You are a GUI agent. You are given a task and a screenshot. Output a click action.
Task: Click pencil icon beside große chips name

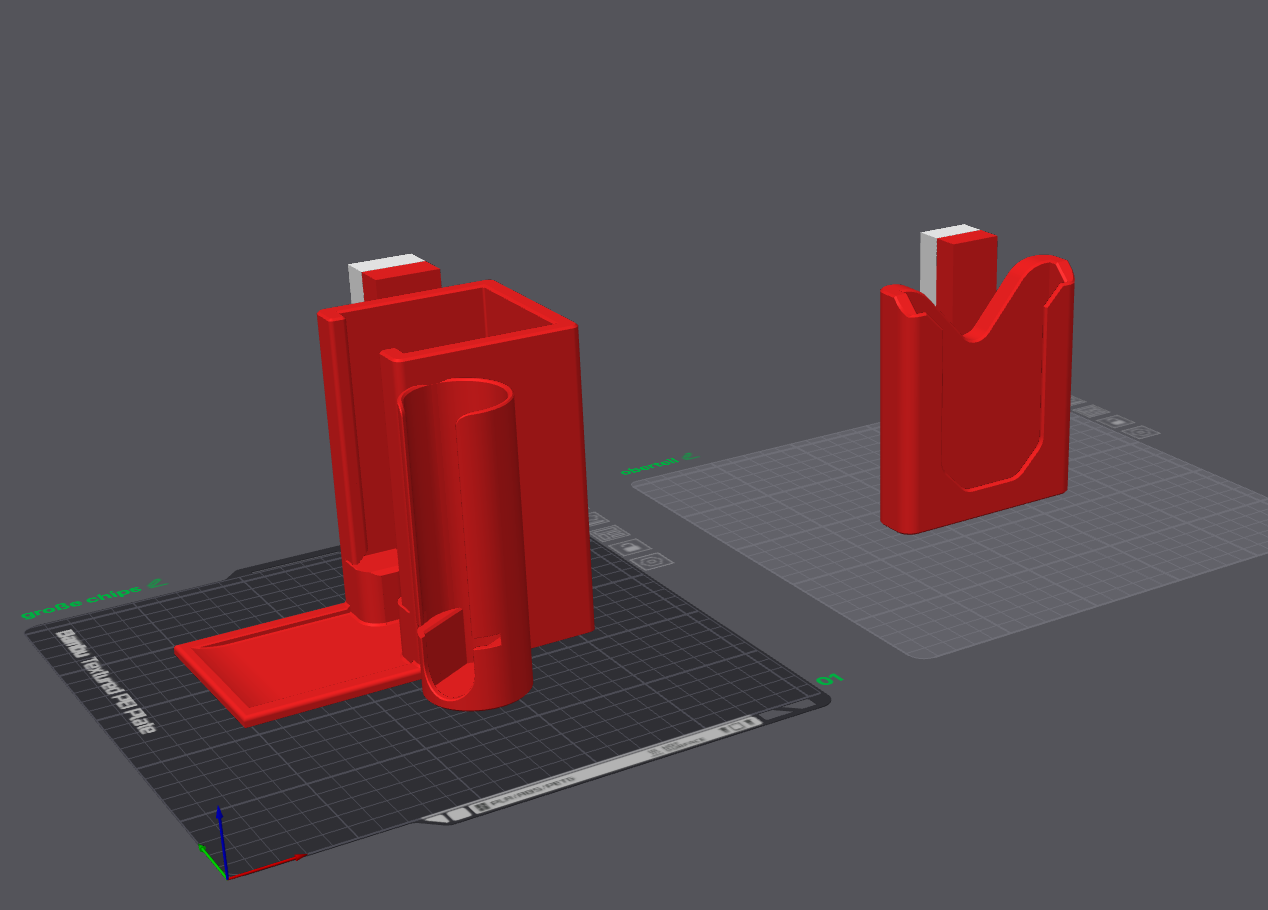click(157, 583)
